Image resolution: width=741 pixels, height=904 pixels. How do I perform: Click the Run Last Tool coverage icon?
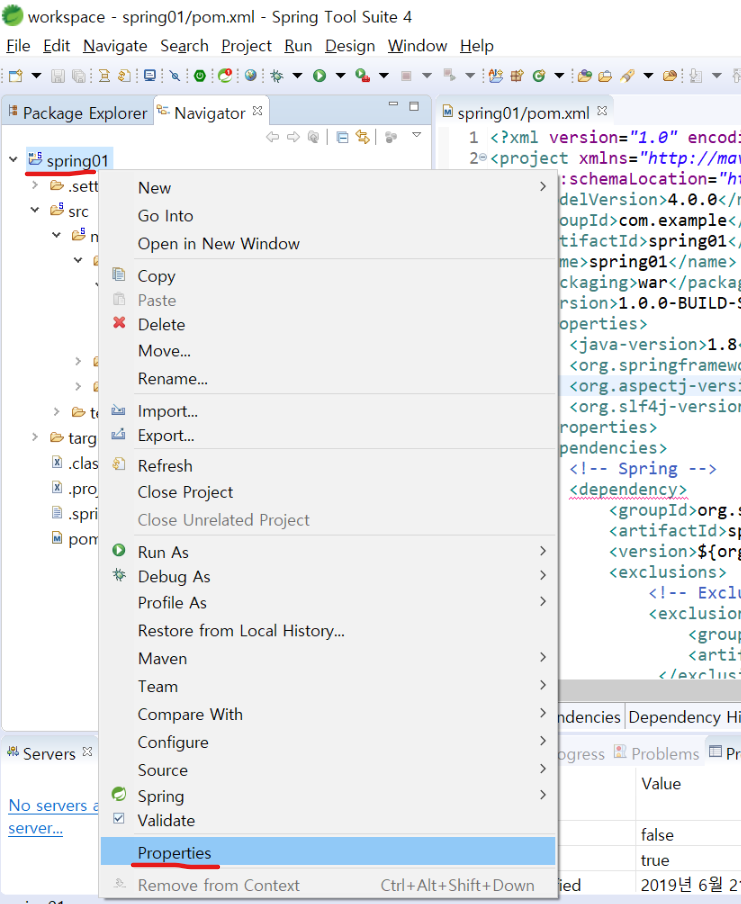tap(363, 76)
